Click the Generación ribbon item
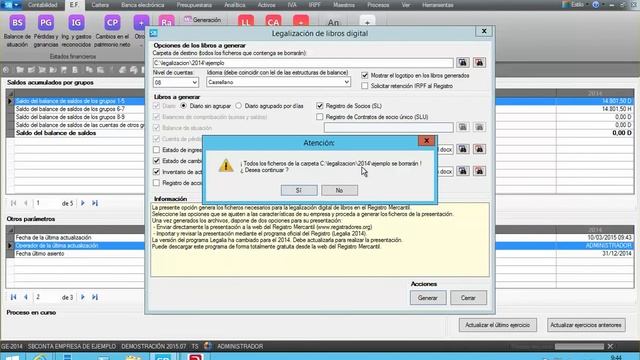Screen dimensions: 640x360 [x=202, y=20]
